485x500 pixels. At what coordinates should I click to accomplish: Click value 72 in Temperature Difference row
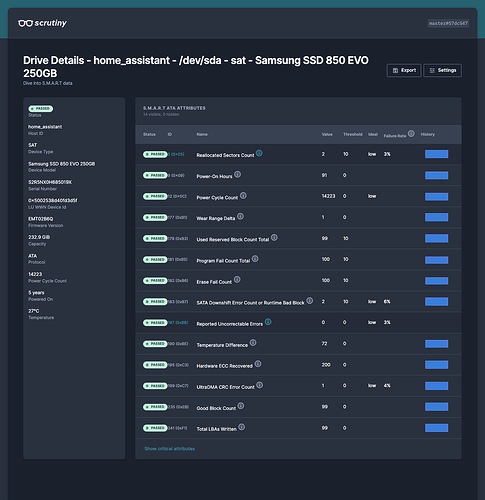tap(324, 343)
